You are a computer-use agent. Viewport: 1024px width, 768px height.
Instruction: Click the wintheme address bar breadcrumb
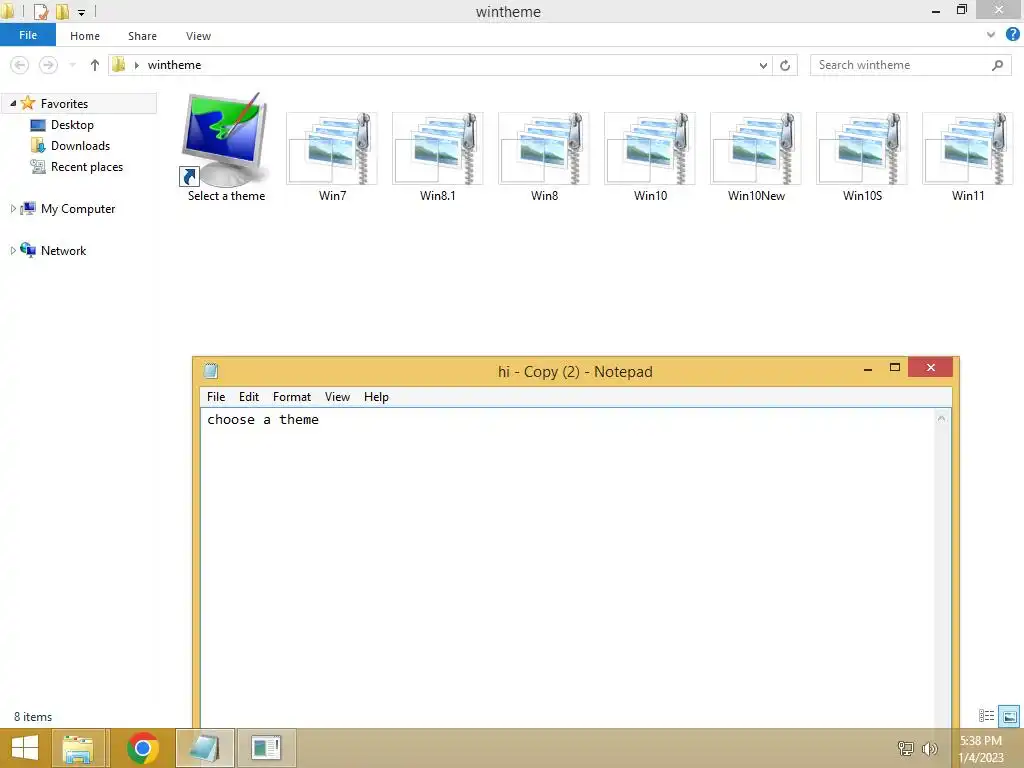(174, 65)
